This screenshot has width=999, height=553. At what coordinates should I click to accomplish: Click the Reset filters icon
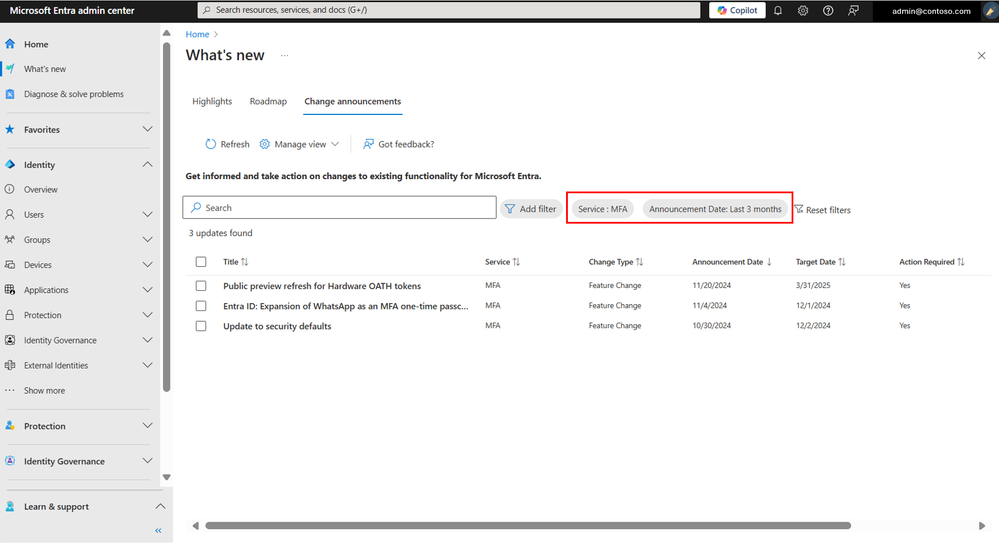[x=799, y=209]
